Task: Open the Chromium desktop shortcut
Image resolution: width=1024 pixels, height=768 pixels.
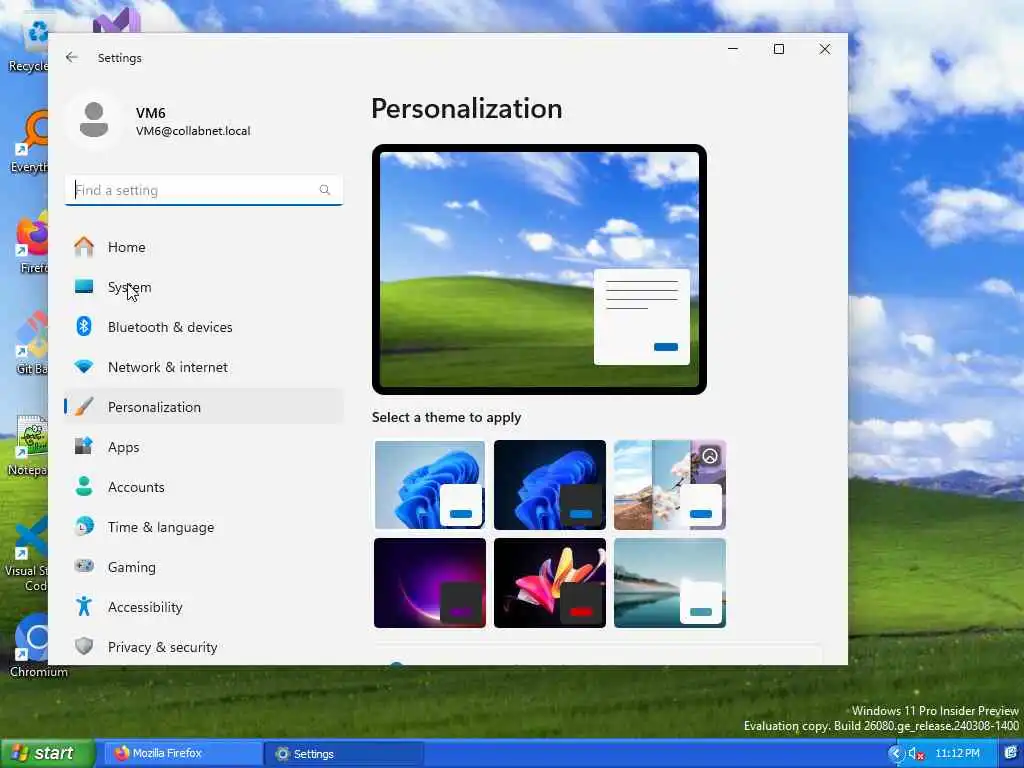Action: pyautogui.click(x=36, y=645)
